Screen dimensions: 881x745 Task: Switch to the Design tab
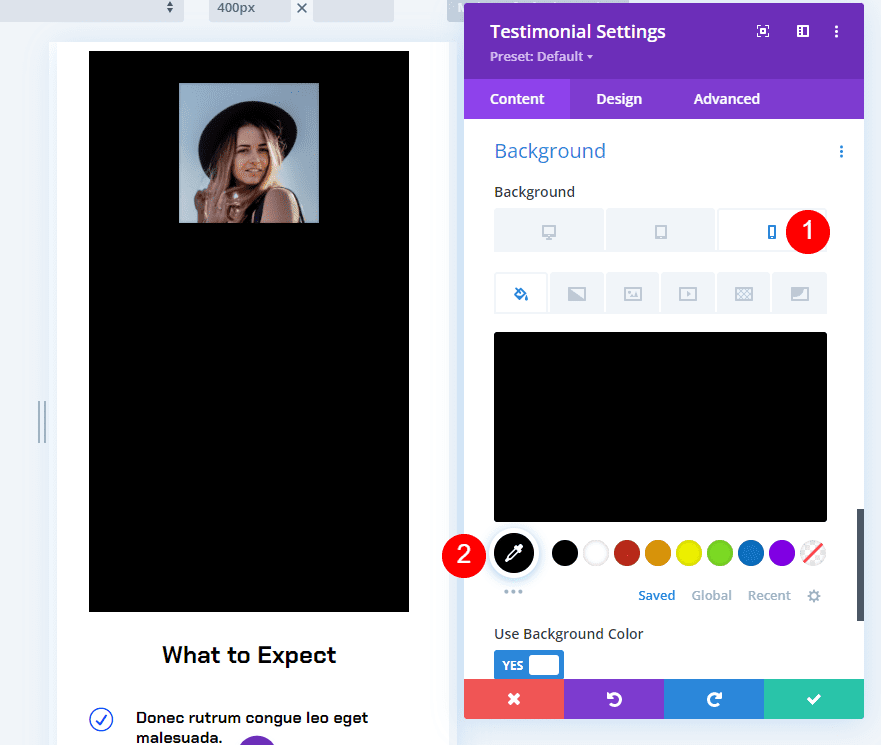pos(618,98)
